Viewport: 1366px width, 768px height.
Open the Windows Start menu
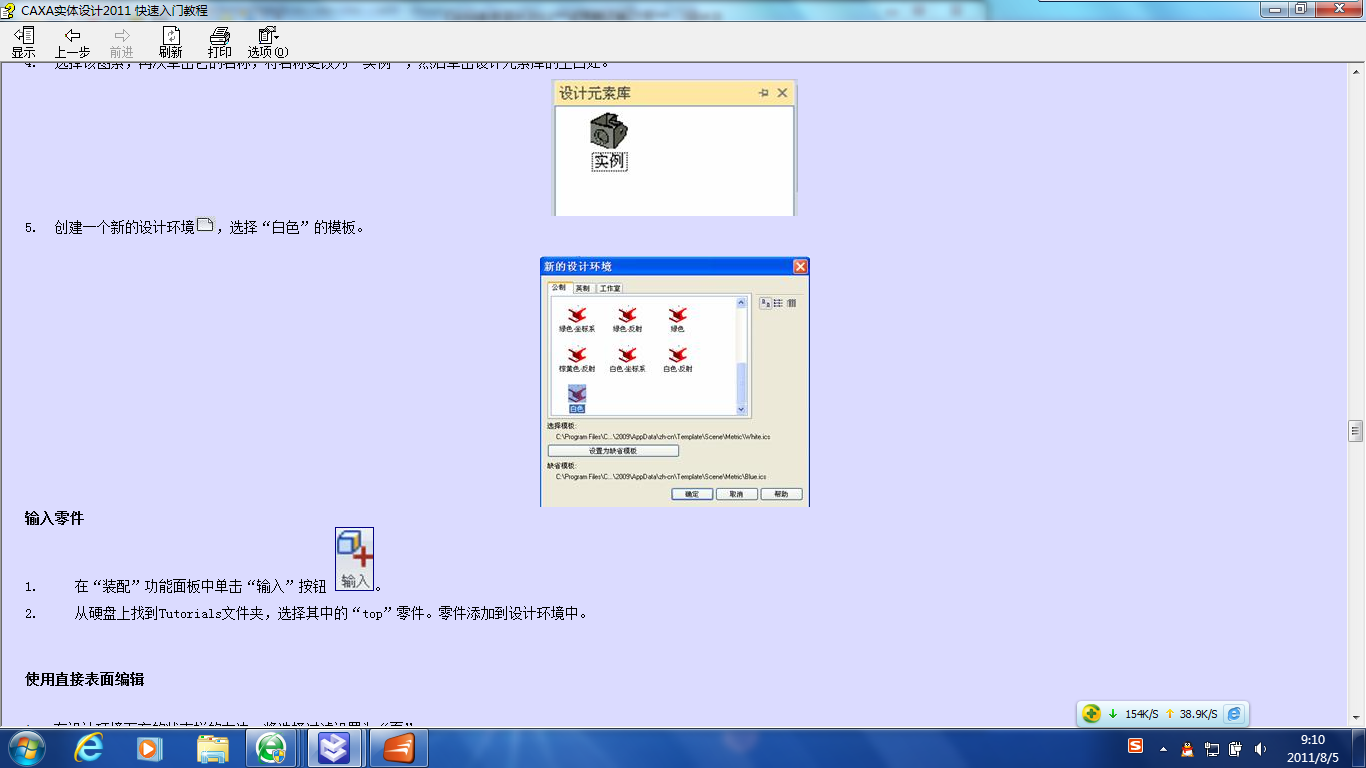[25, 748]
